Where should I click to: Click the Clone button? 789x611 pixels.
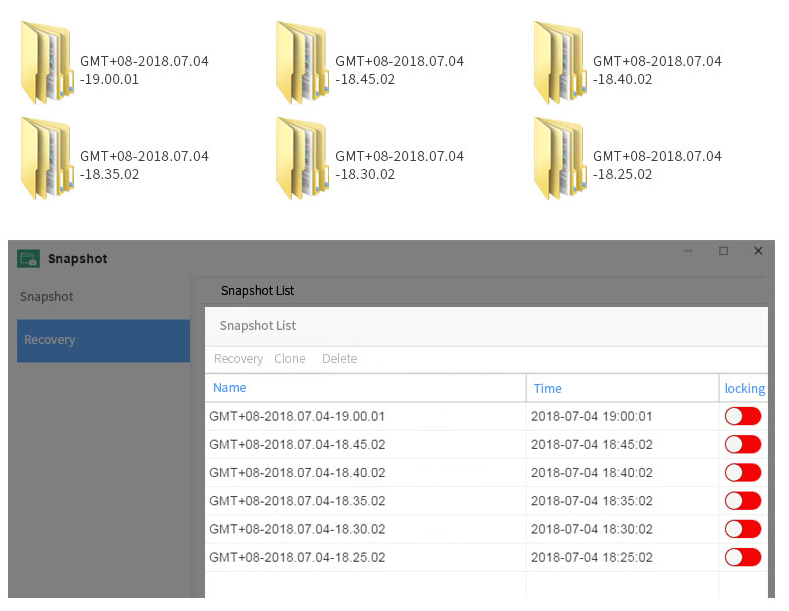[x=290, y=359]
